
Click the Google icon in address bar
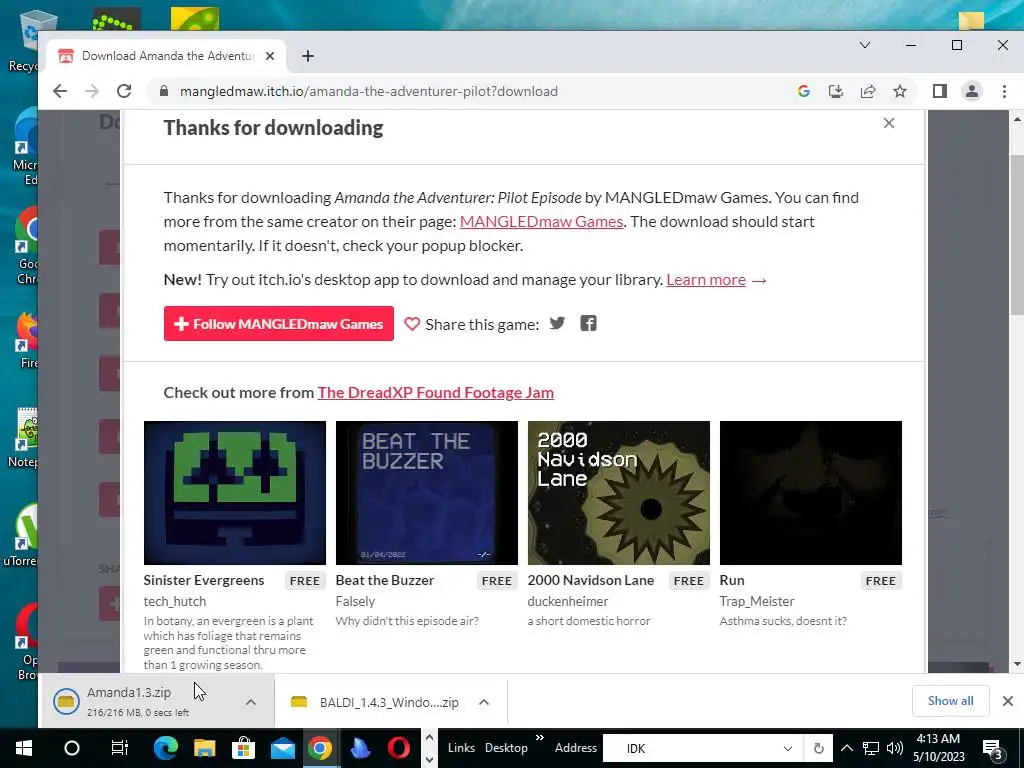click(804, 91)
